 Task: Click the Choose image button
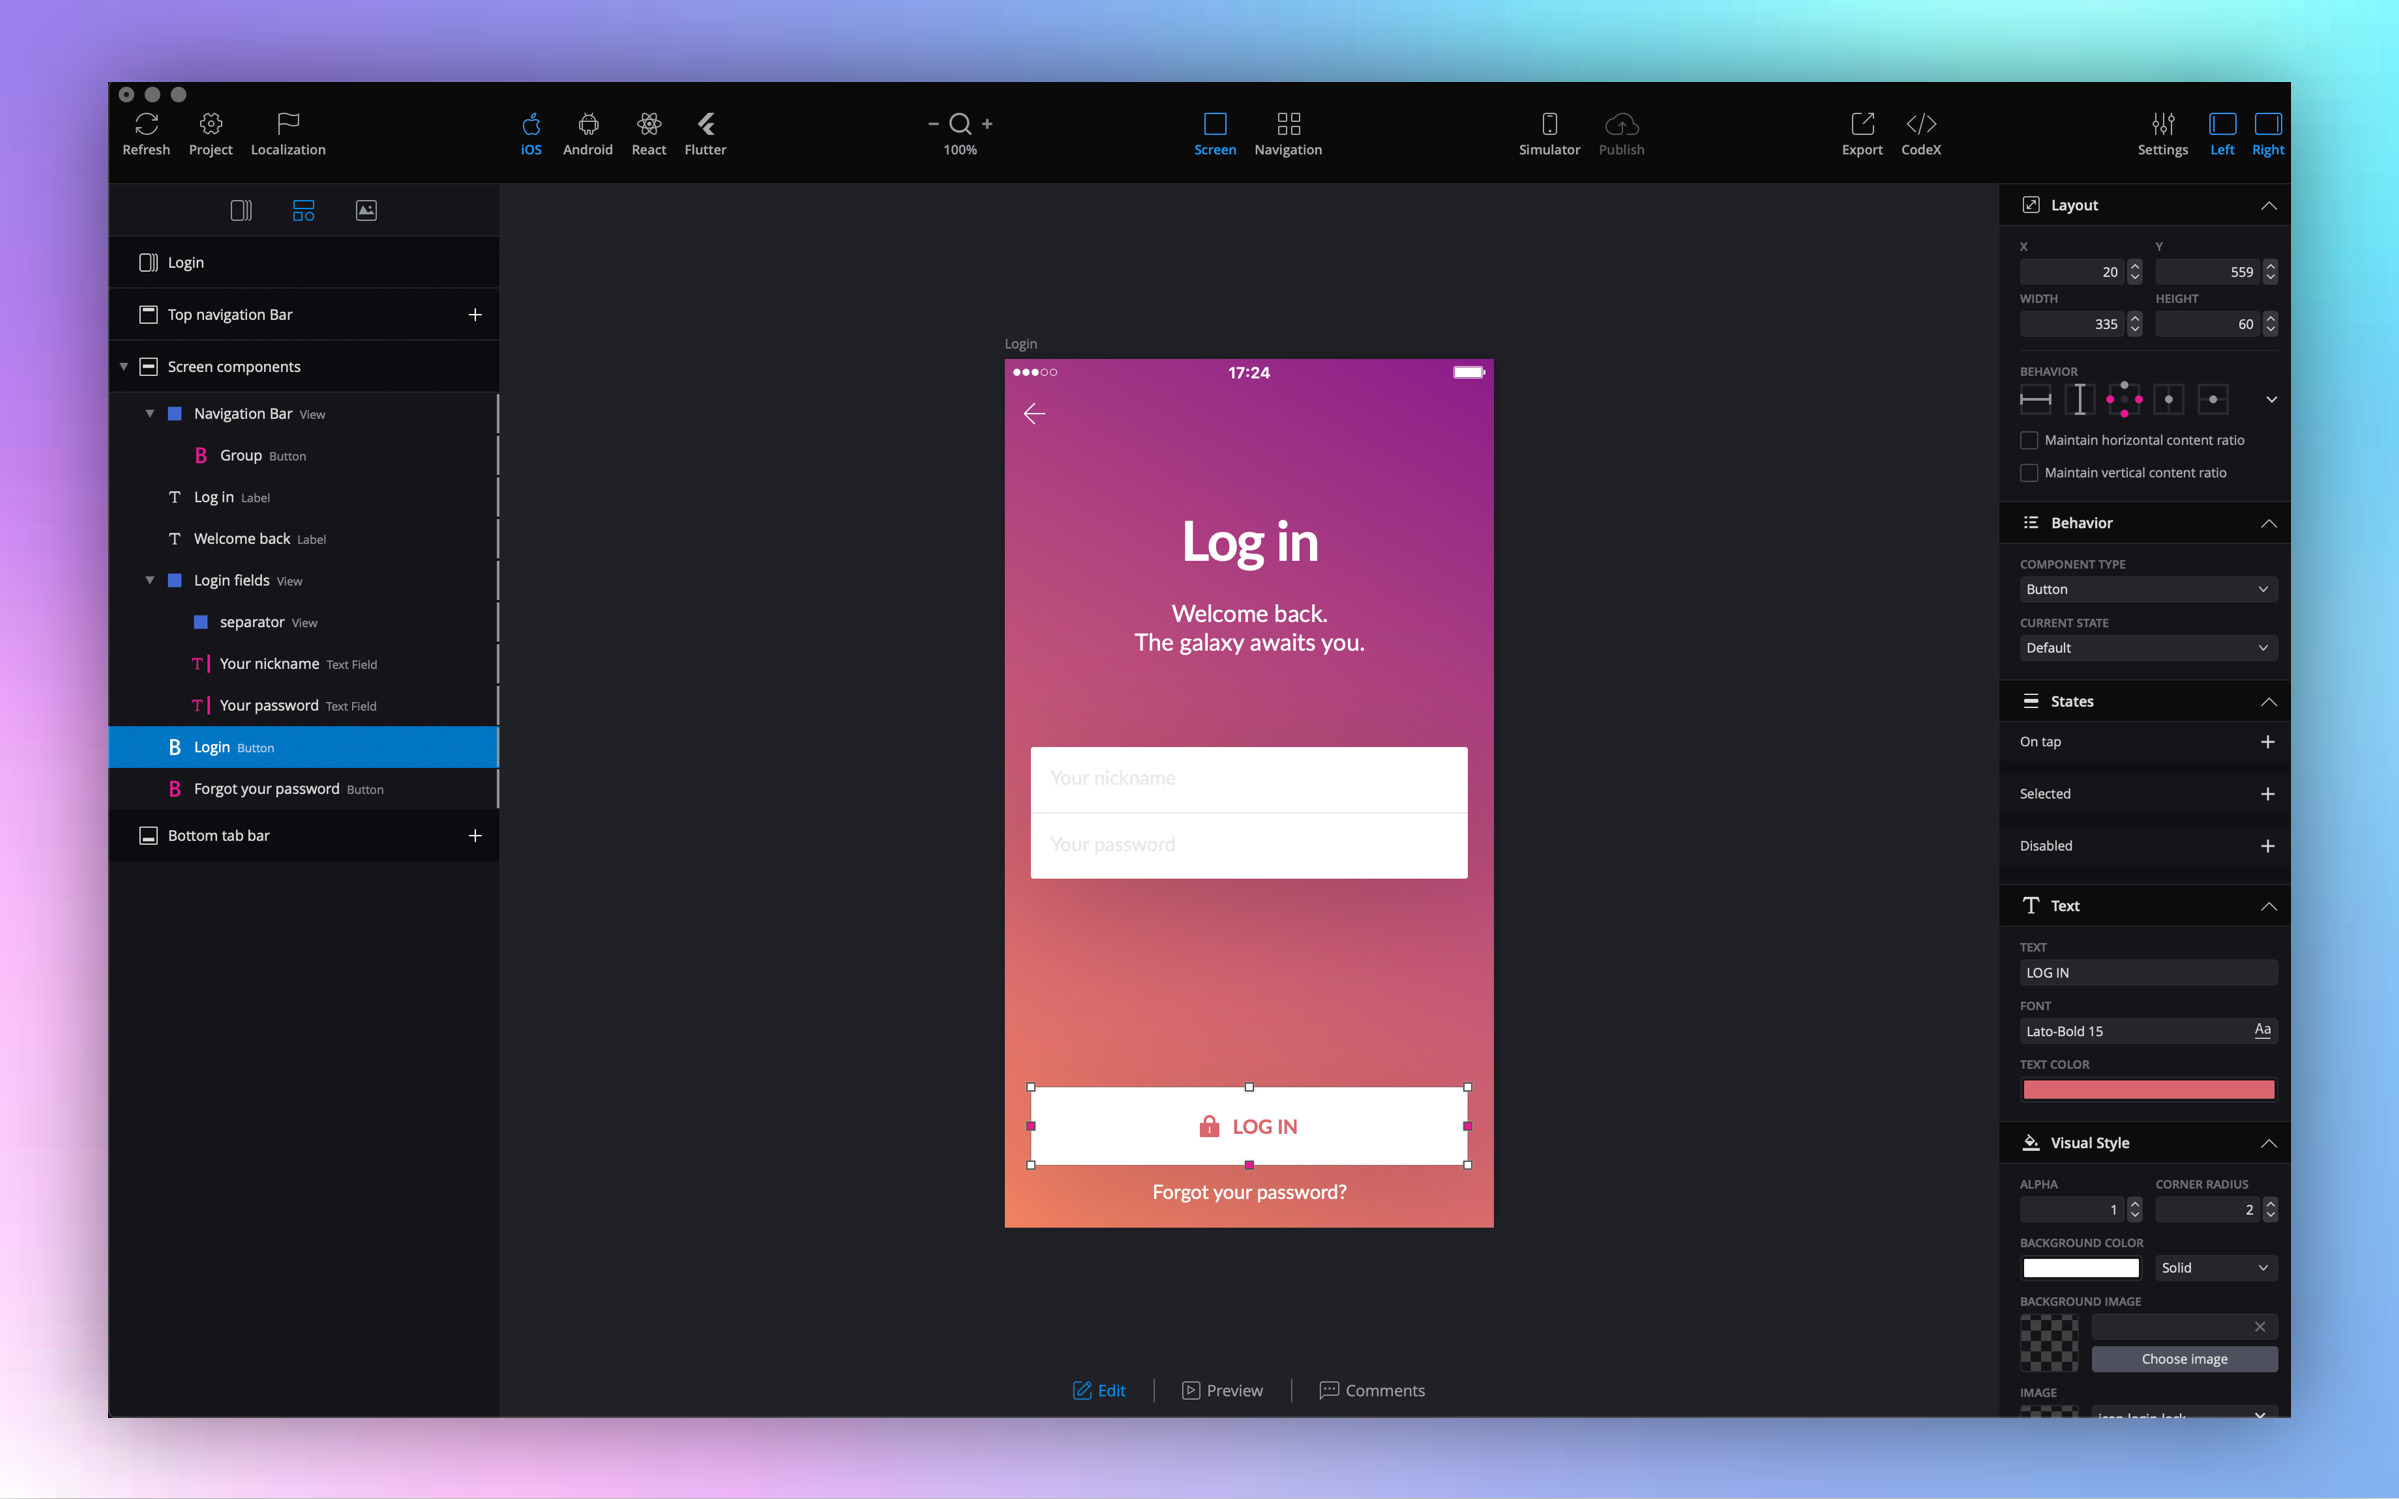(2184, 1359)
